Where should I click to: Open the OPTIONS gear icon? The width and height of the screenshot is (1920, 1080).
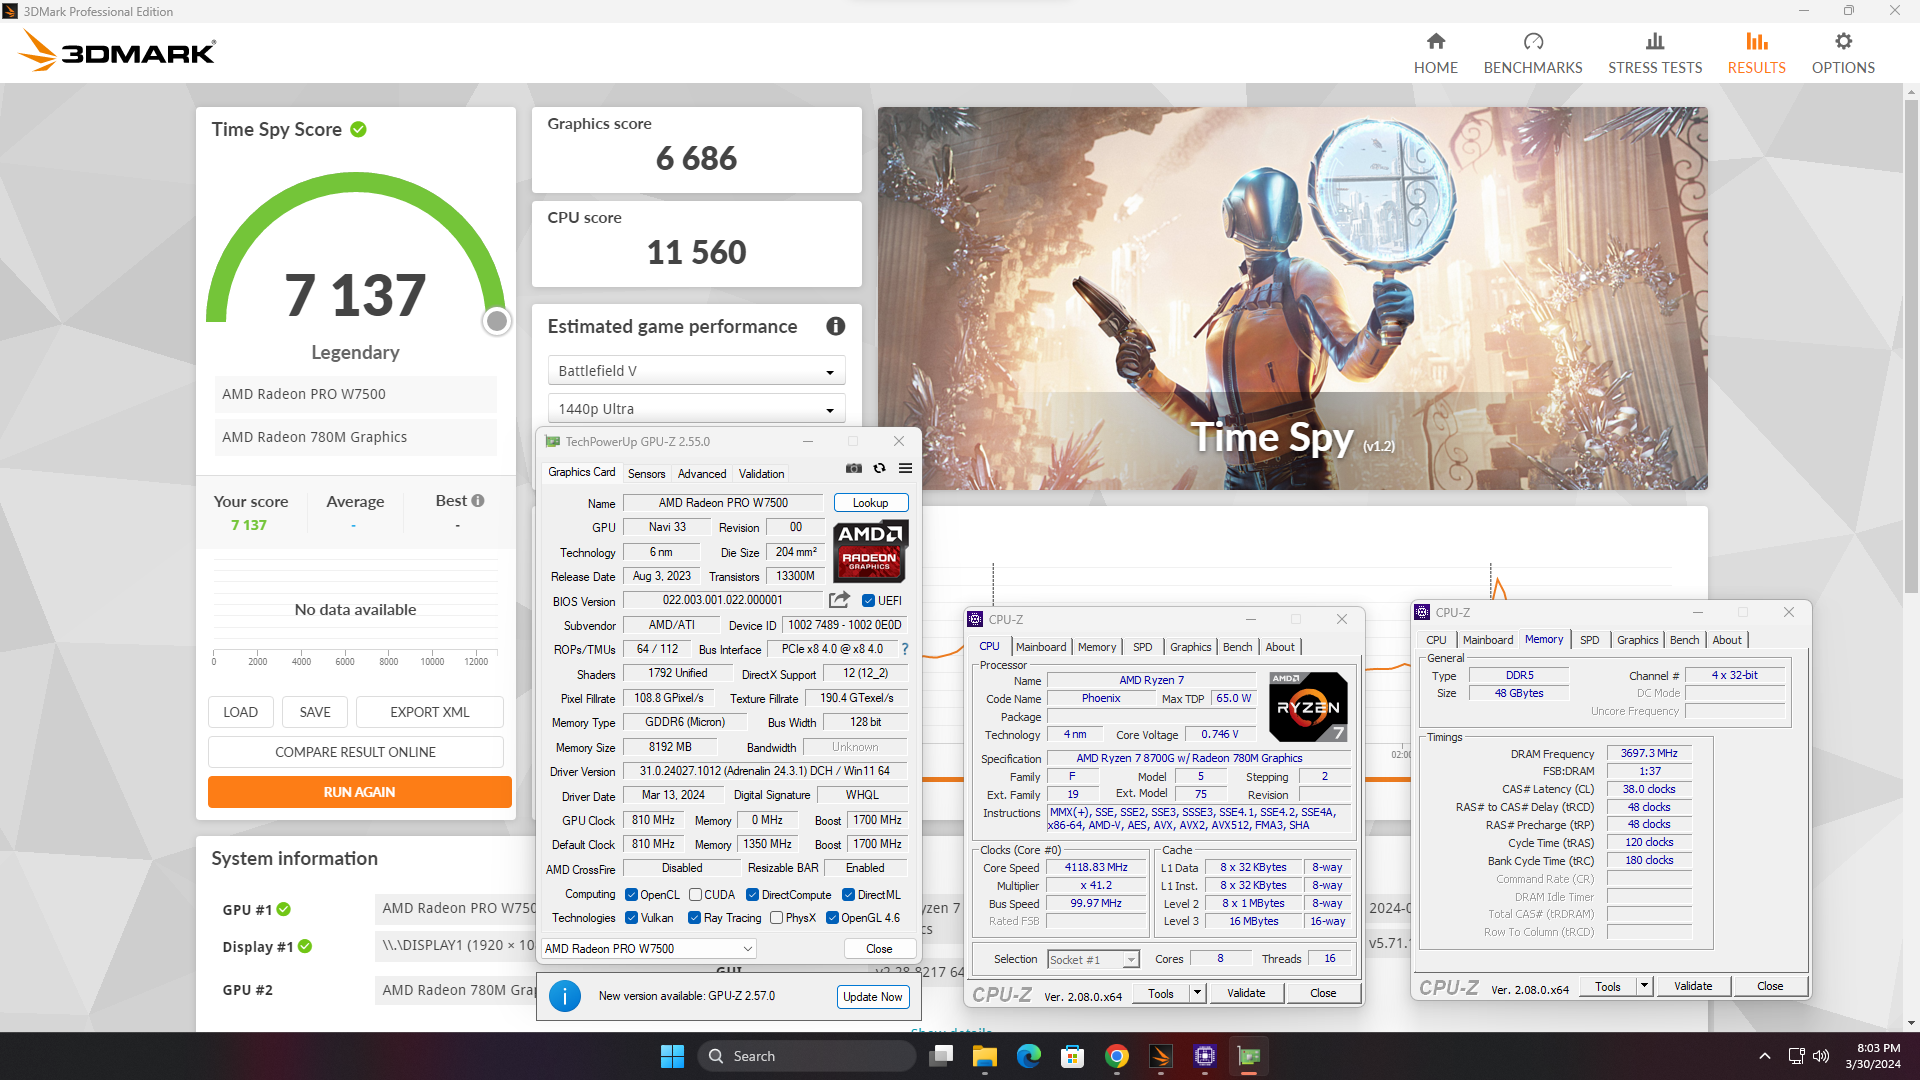coord(1843,41)
